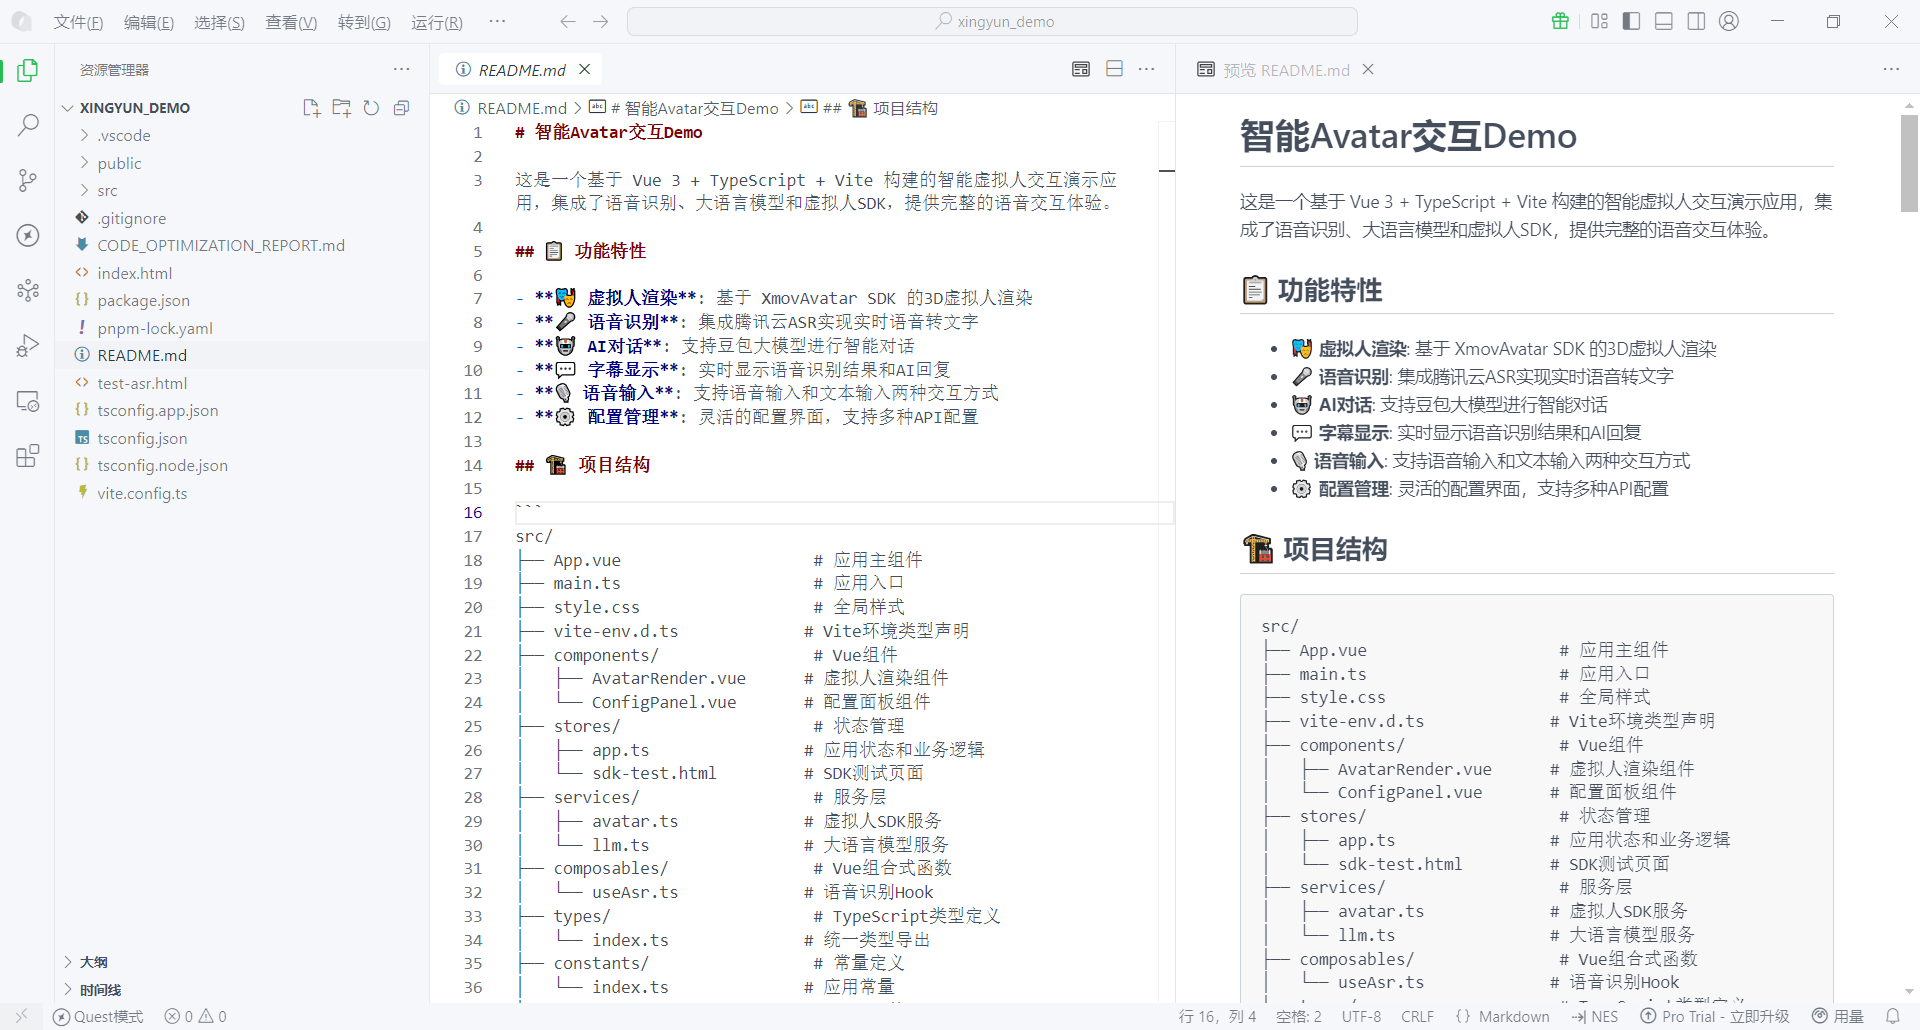Toggle NES in the status bar
1920x1030 pixels.
coord(1594,1016)
